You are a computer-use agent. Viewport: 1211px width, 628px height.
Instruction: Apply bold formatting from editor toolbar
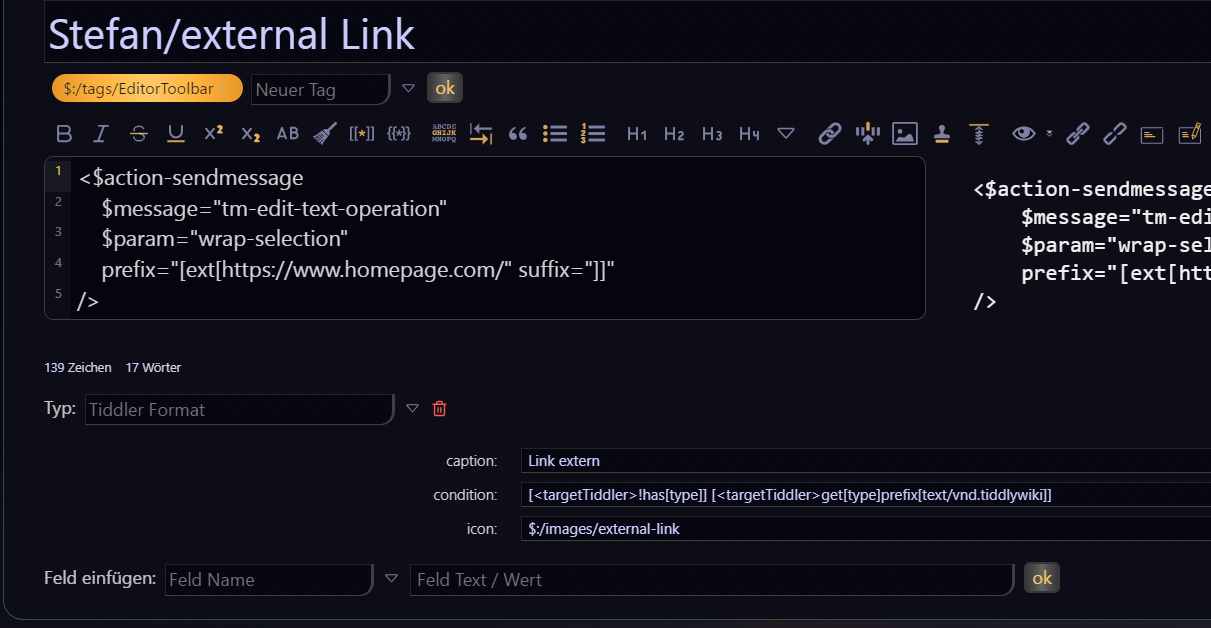pyautogui.click(x=64, y=134)
